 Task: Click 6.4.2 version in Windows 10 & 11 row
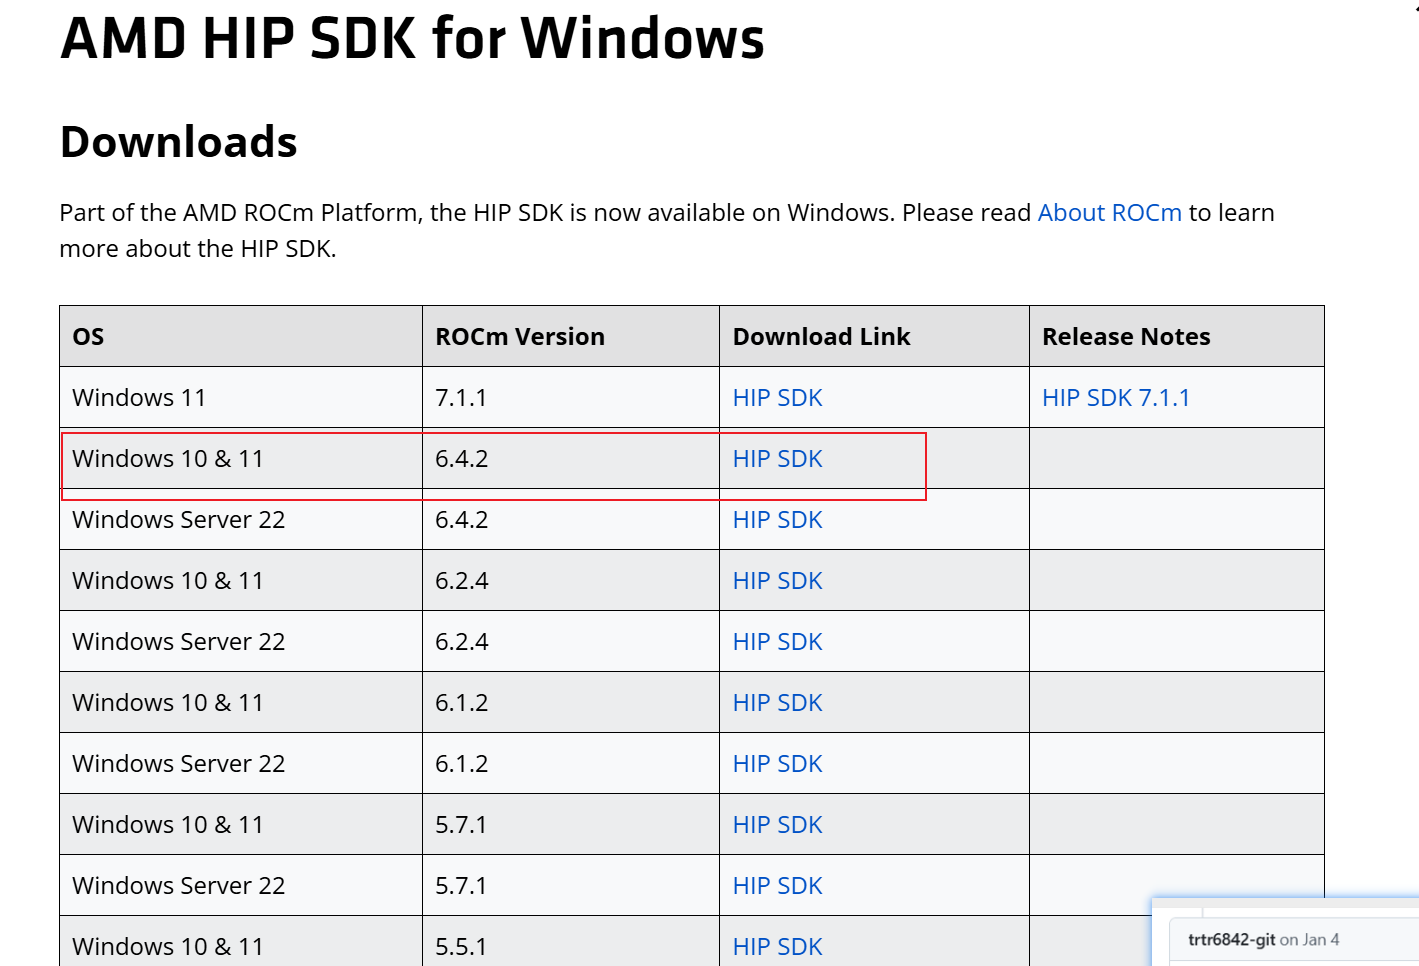(462, 459)
